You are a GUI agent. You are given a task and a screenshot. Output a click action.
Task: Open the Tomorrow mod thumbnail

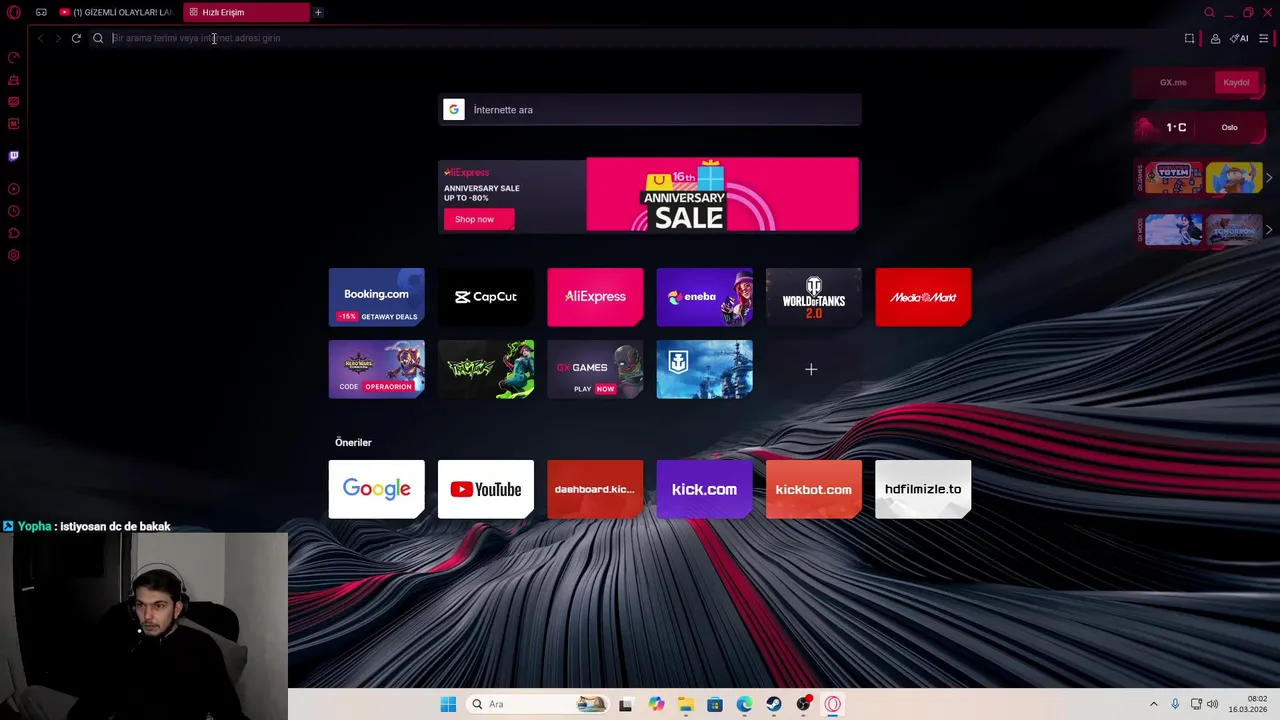click(x=1233, y=230)
